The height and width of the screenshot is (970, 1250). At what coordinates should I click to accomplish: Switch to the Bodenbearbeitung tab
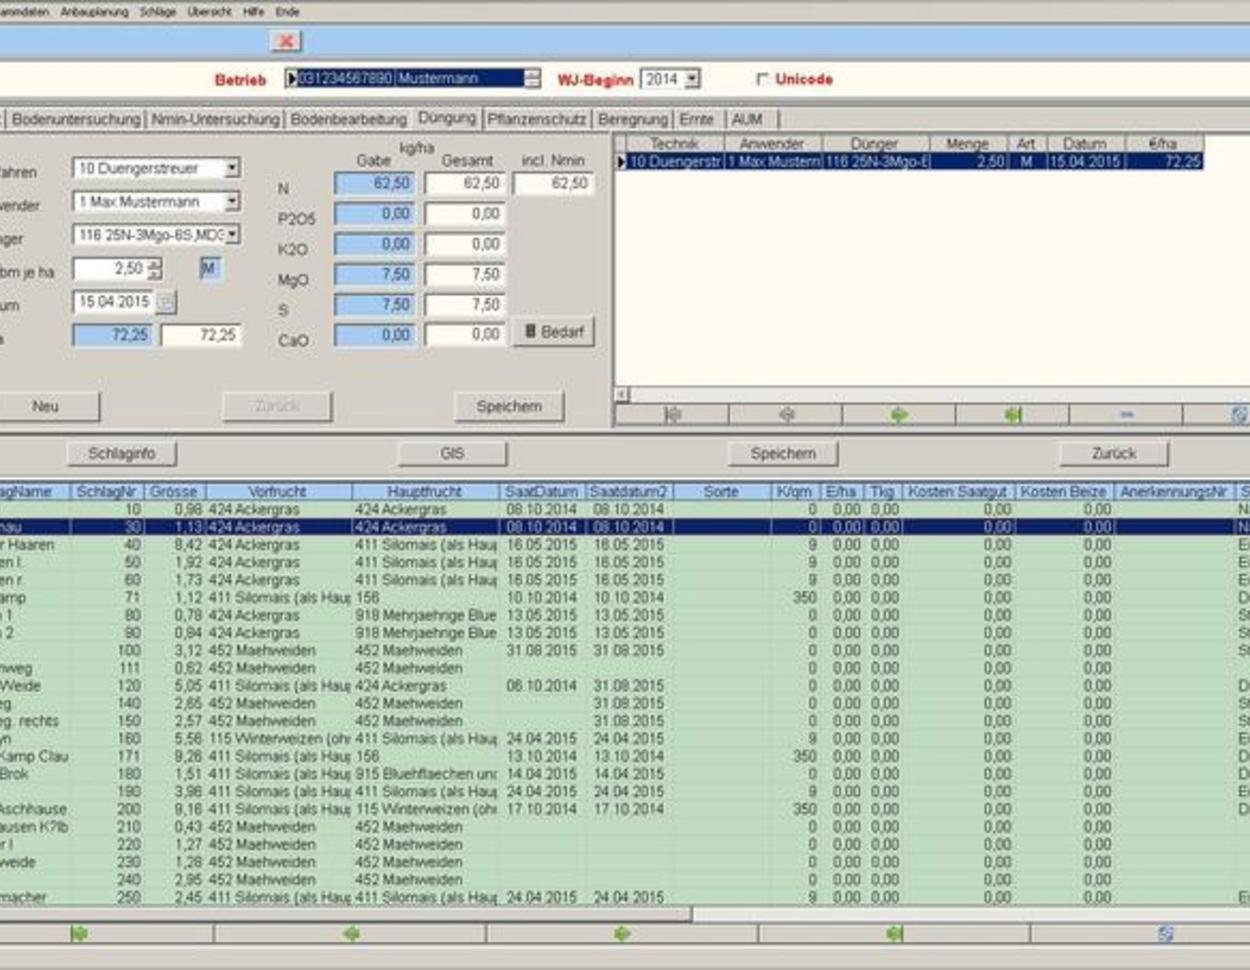(x=348, y=119)
